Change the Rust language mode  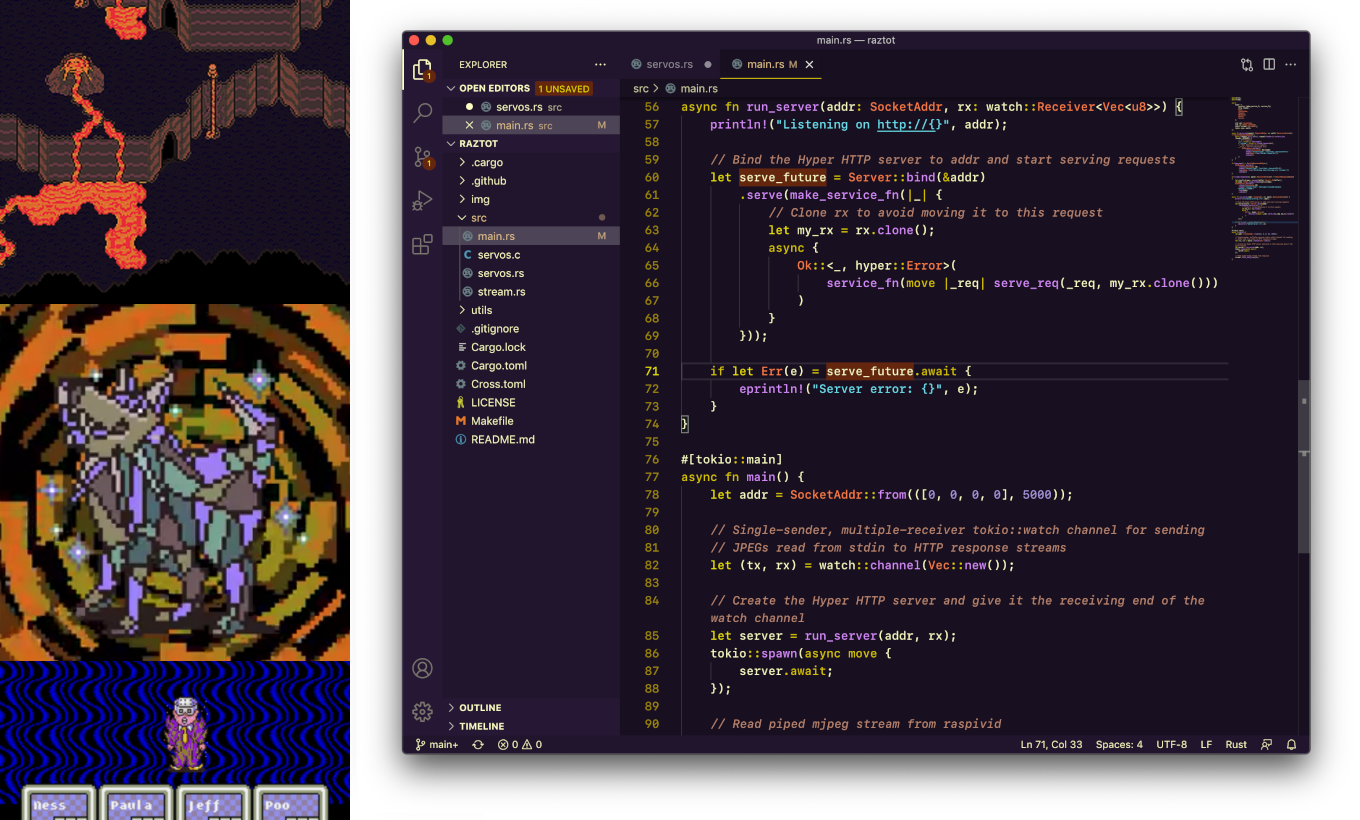[x=1236, y=745]
